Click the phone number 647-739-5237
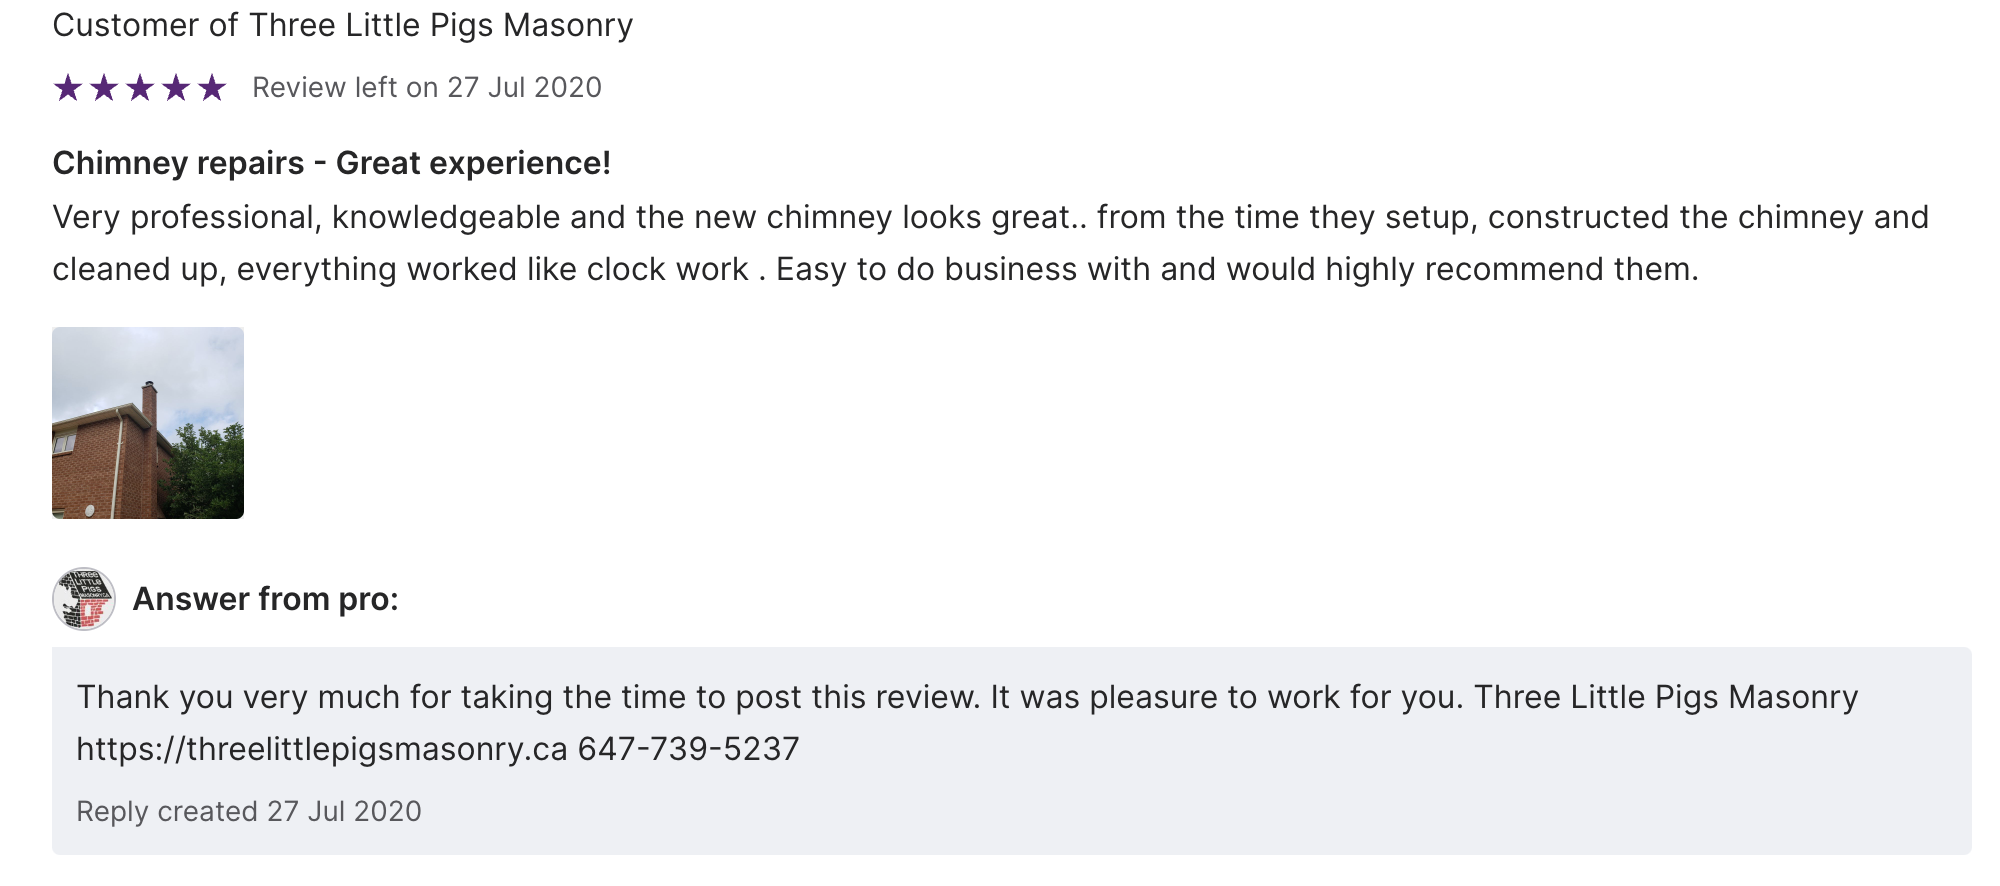Image resolution: width=2000 pixels, height=886 pixels. [689, 749]
